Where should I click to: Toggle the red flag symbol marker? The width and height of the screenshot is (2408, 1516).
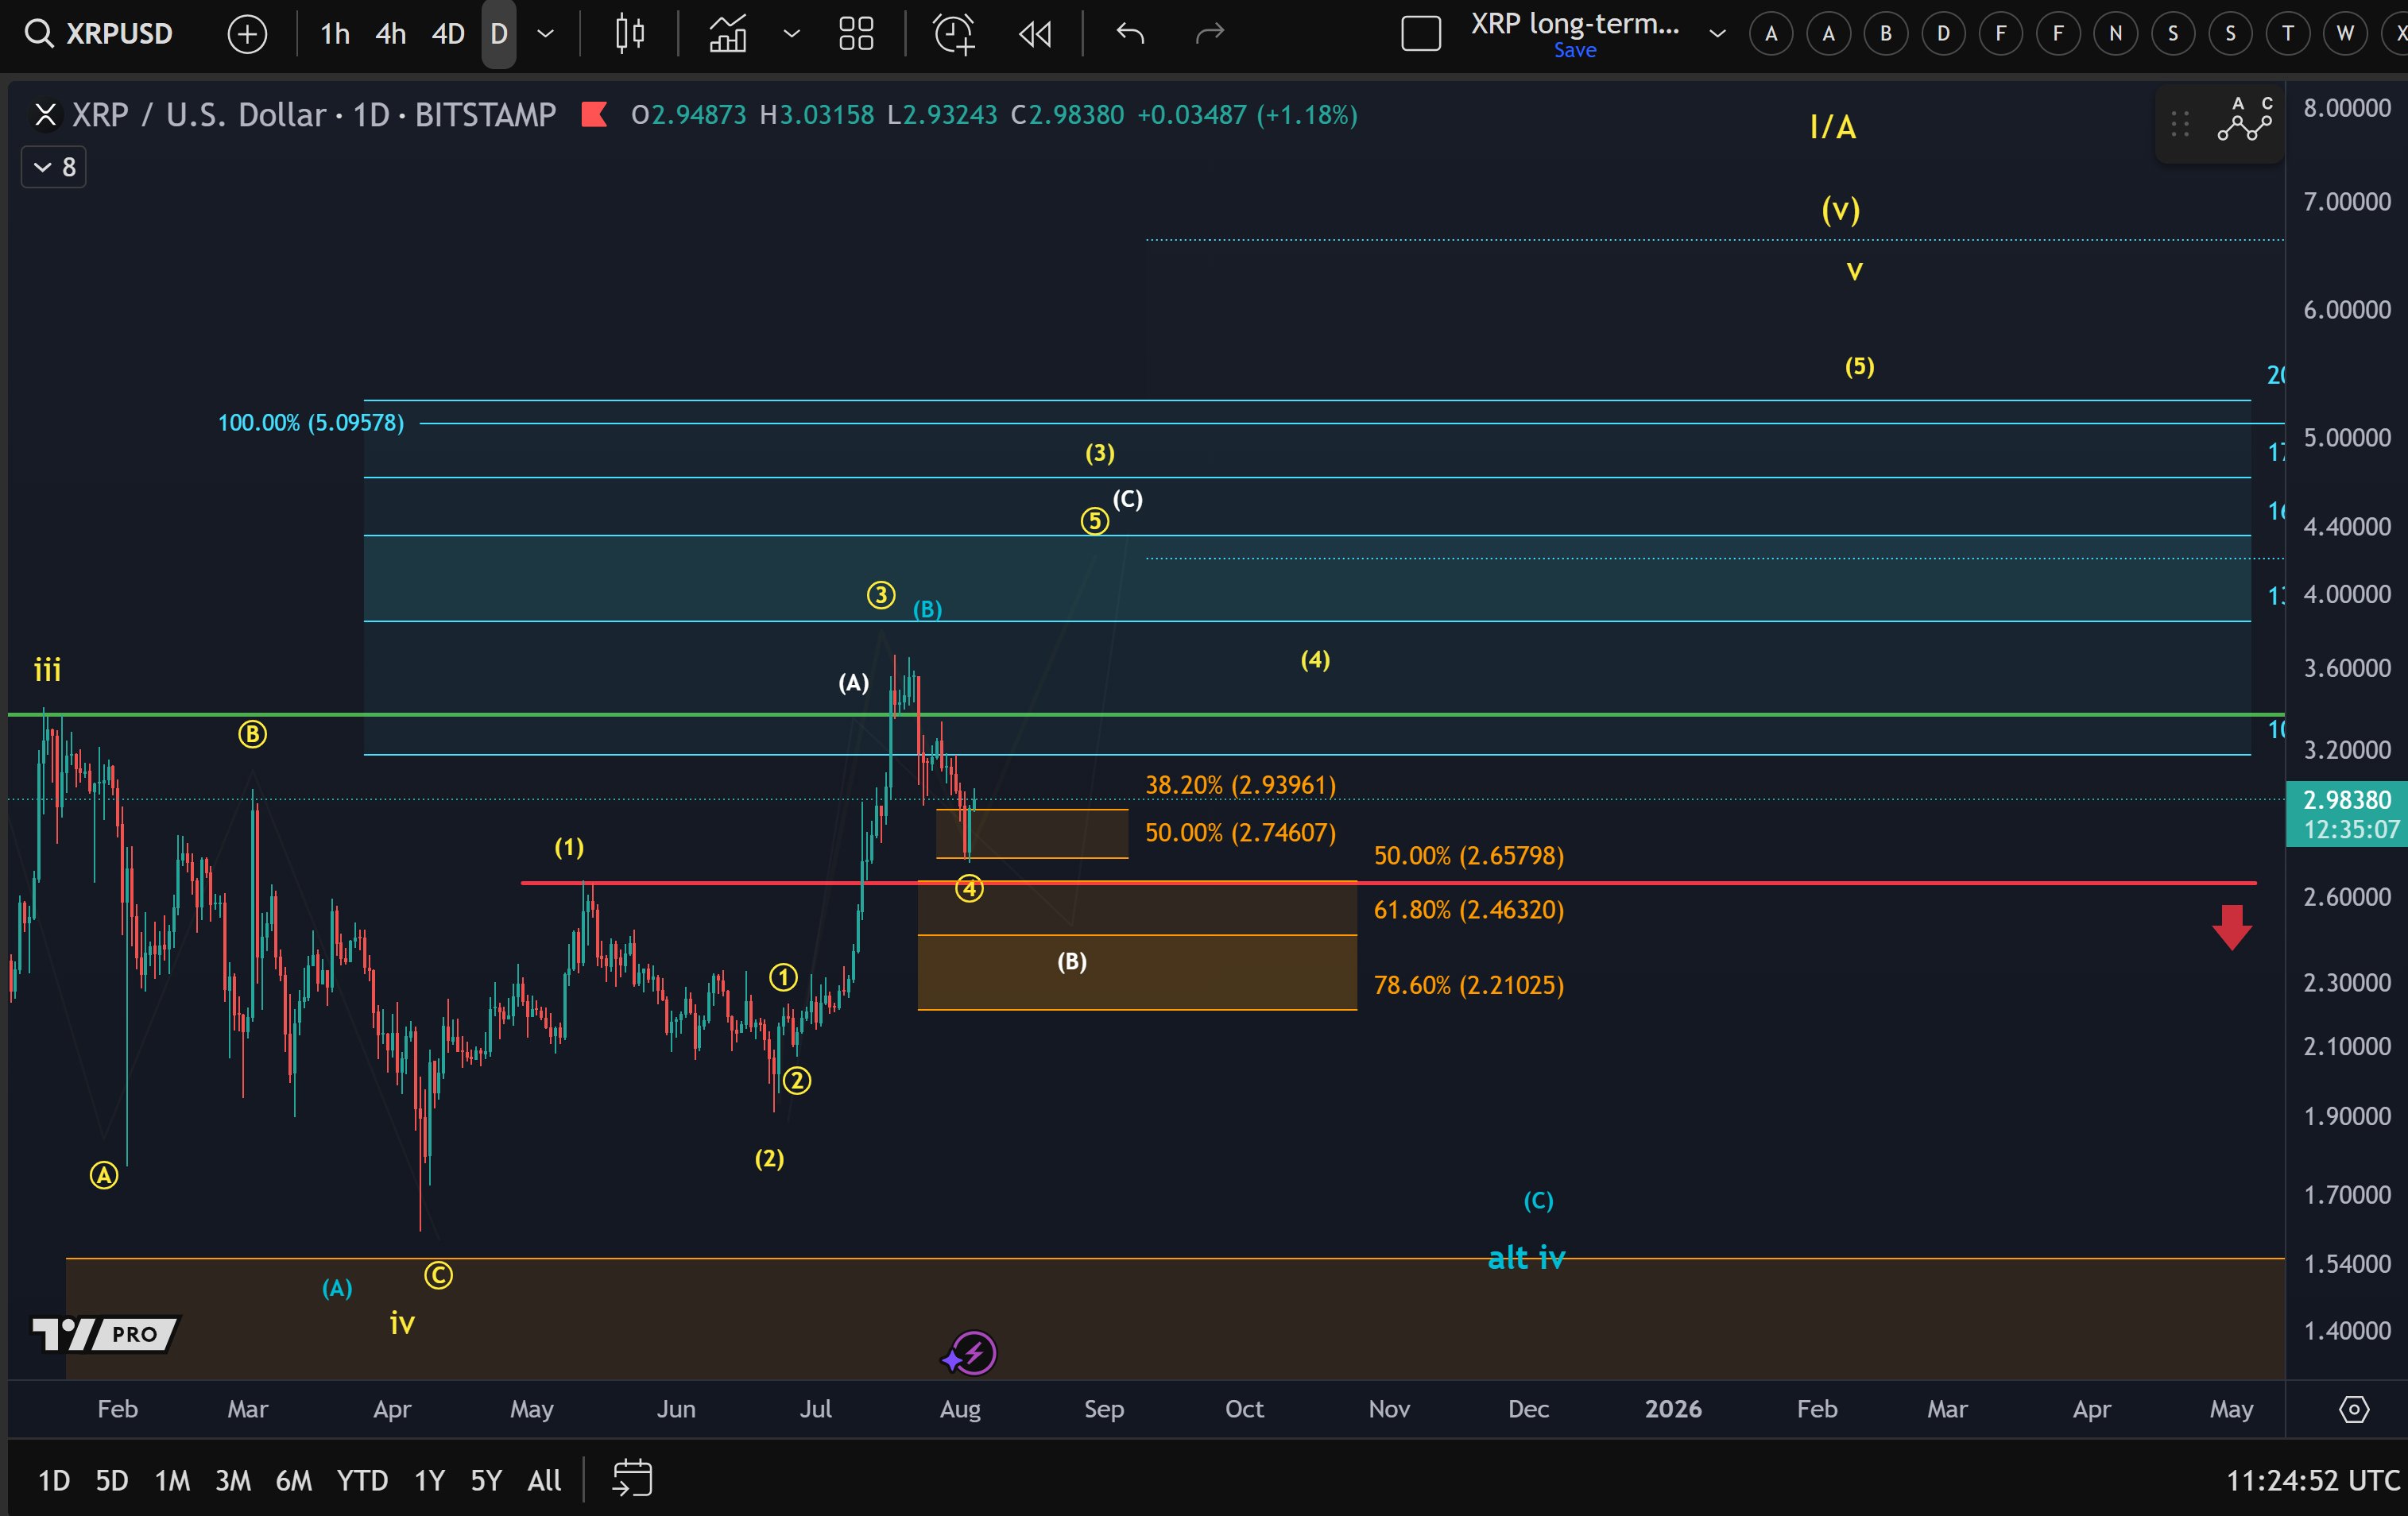[594, 115]
